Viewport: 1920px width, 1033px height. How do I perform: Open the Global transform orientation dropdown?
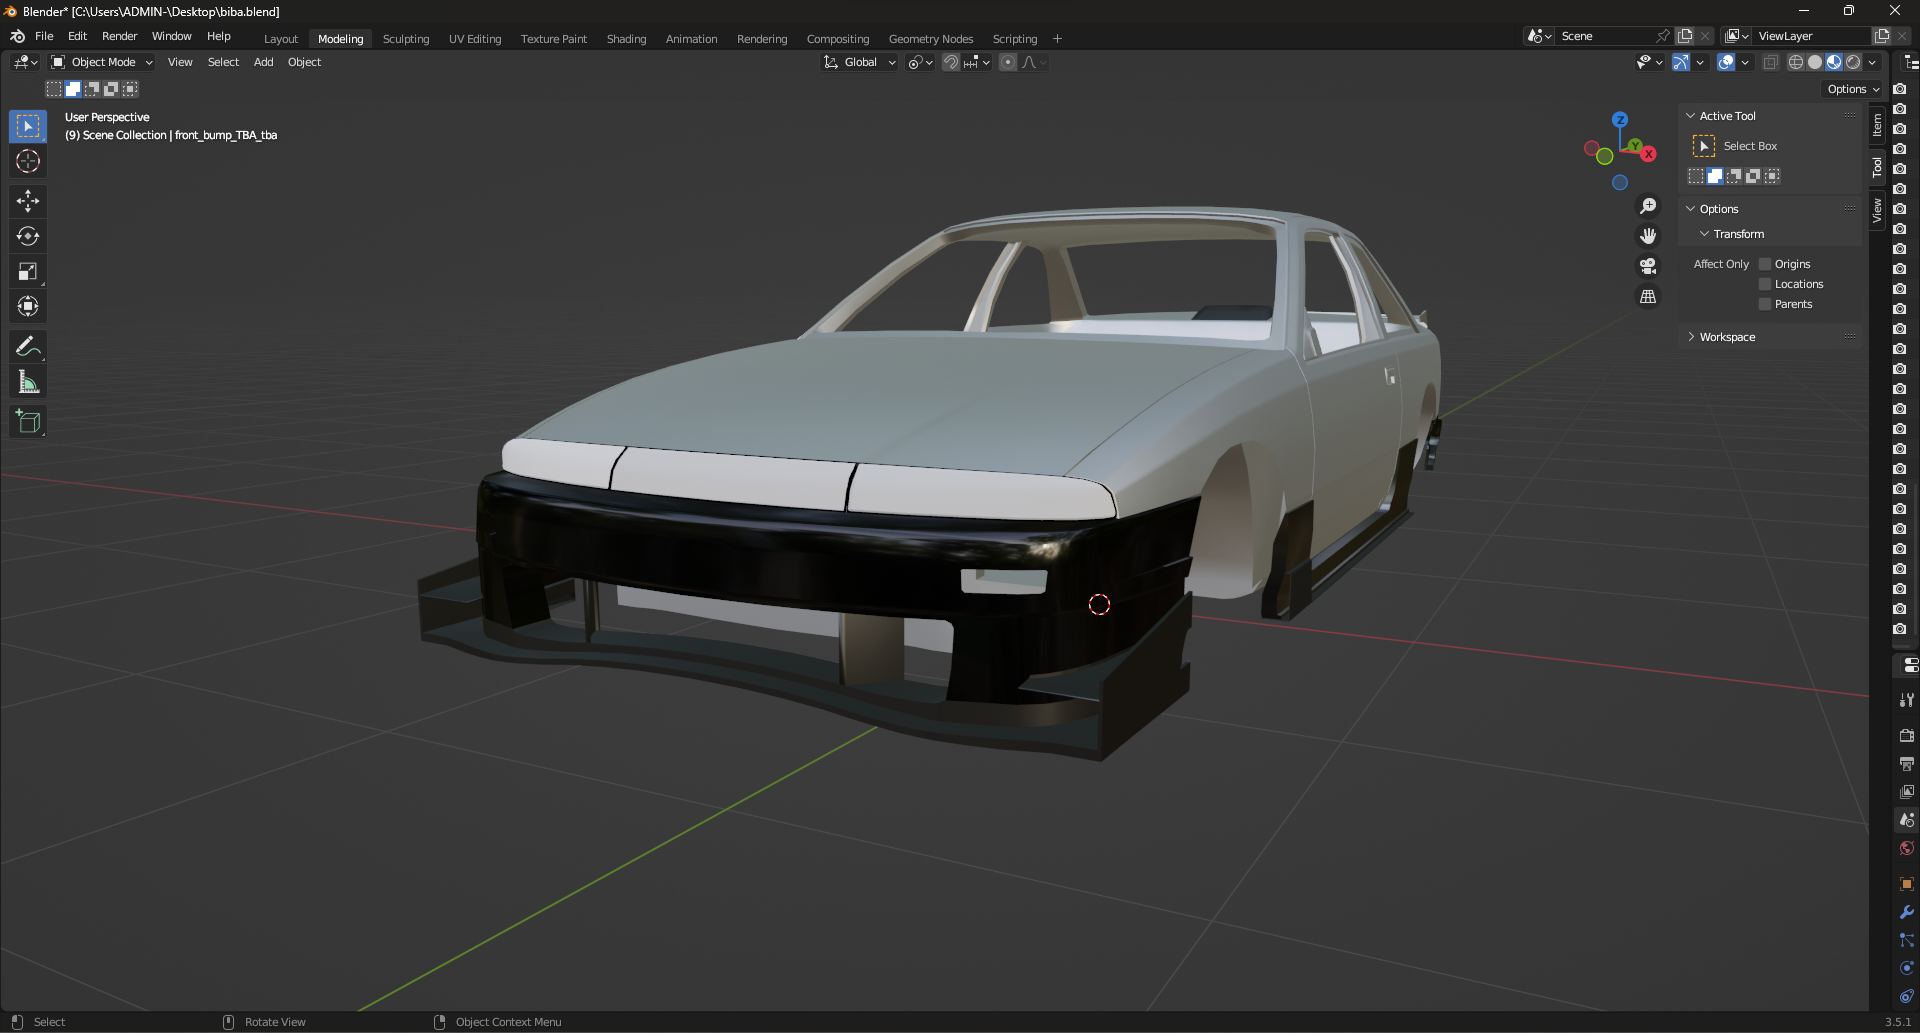(859, 62)
